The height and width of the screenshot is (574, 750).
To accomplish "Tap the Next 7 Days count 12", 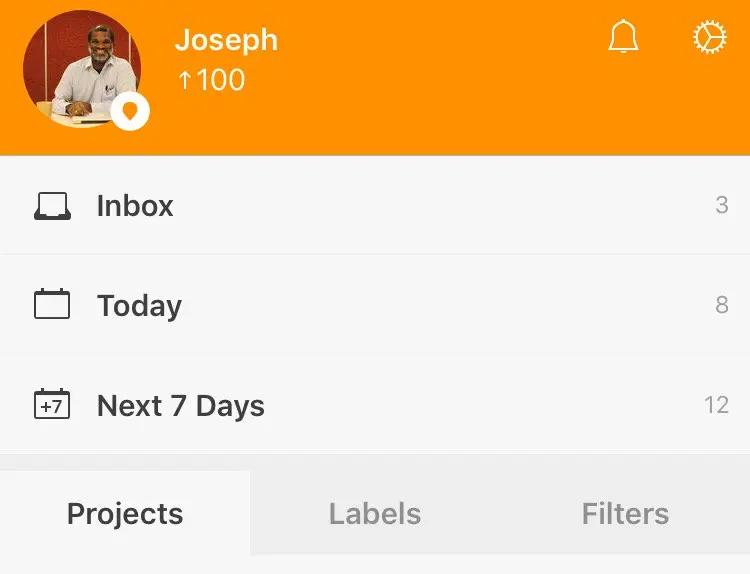I will (x=716, y=405).
